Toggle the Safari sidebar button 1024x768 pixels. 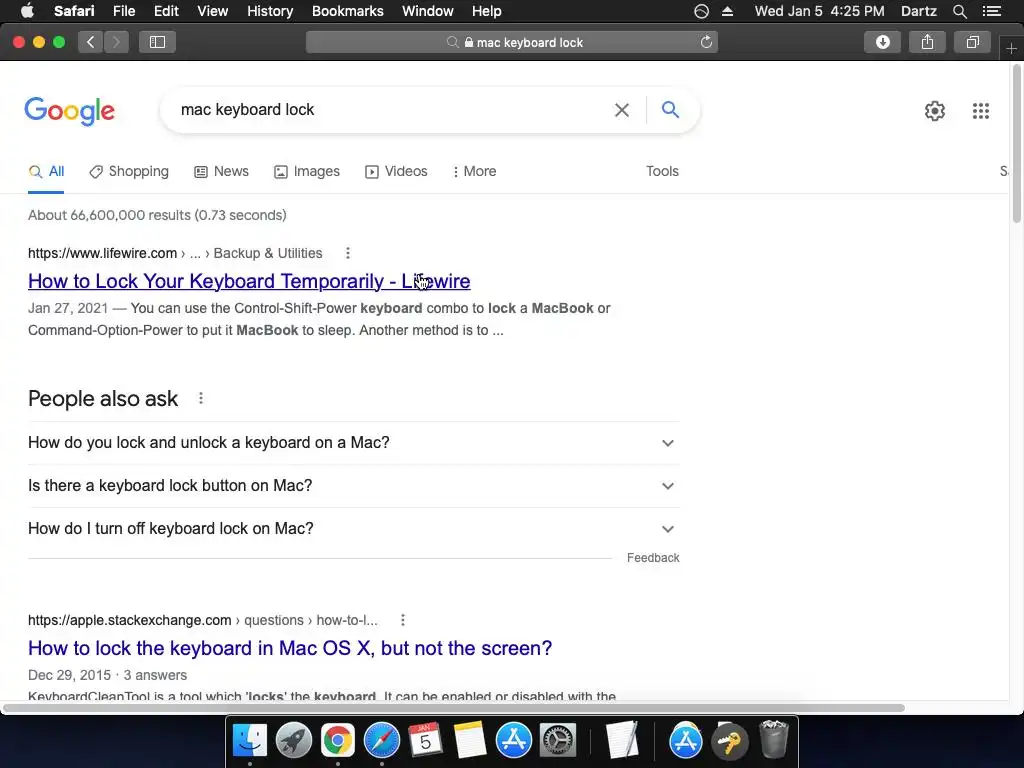157,42
